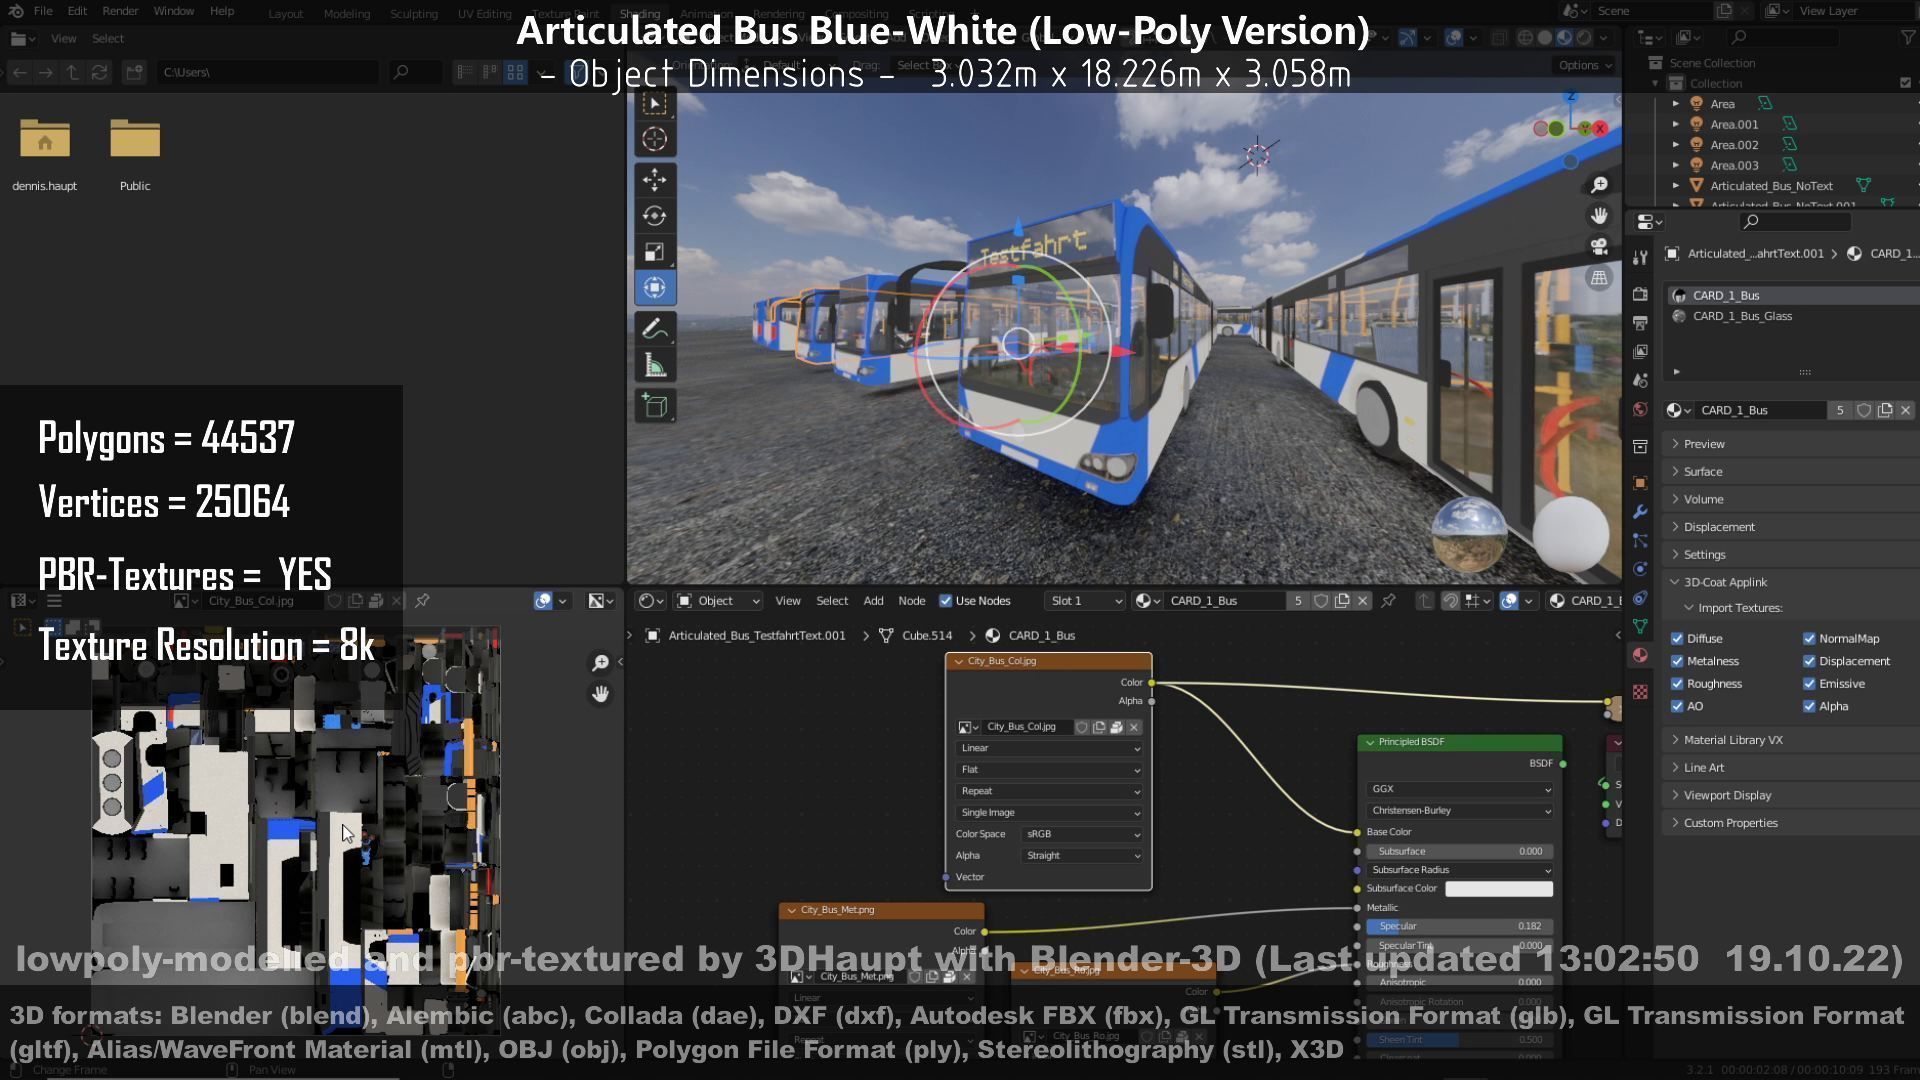Screen dimensions: 1920x1080
Task: Uncheck Emissive import texture
Action: (1809, 684)
